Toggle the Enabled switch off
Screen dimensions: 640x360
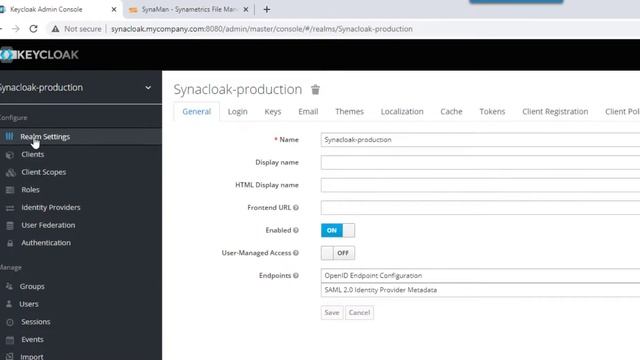(338, 230)
